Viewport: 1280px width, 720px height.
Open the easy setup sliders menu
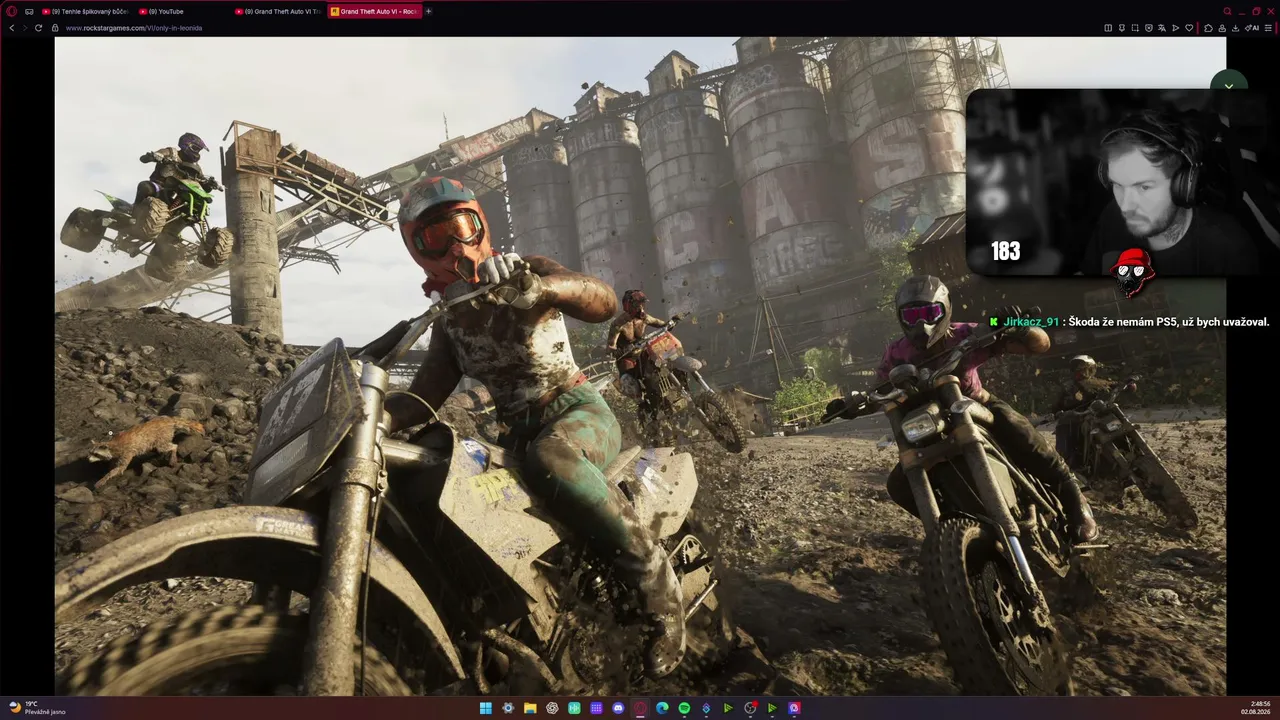(1270, 28)
